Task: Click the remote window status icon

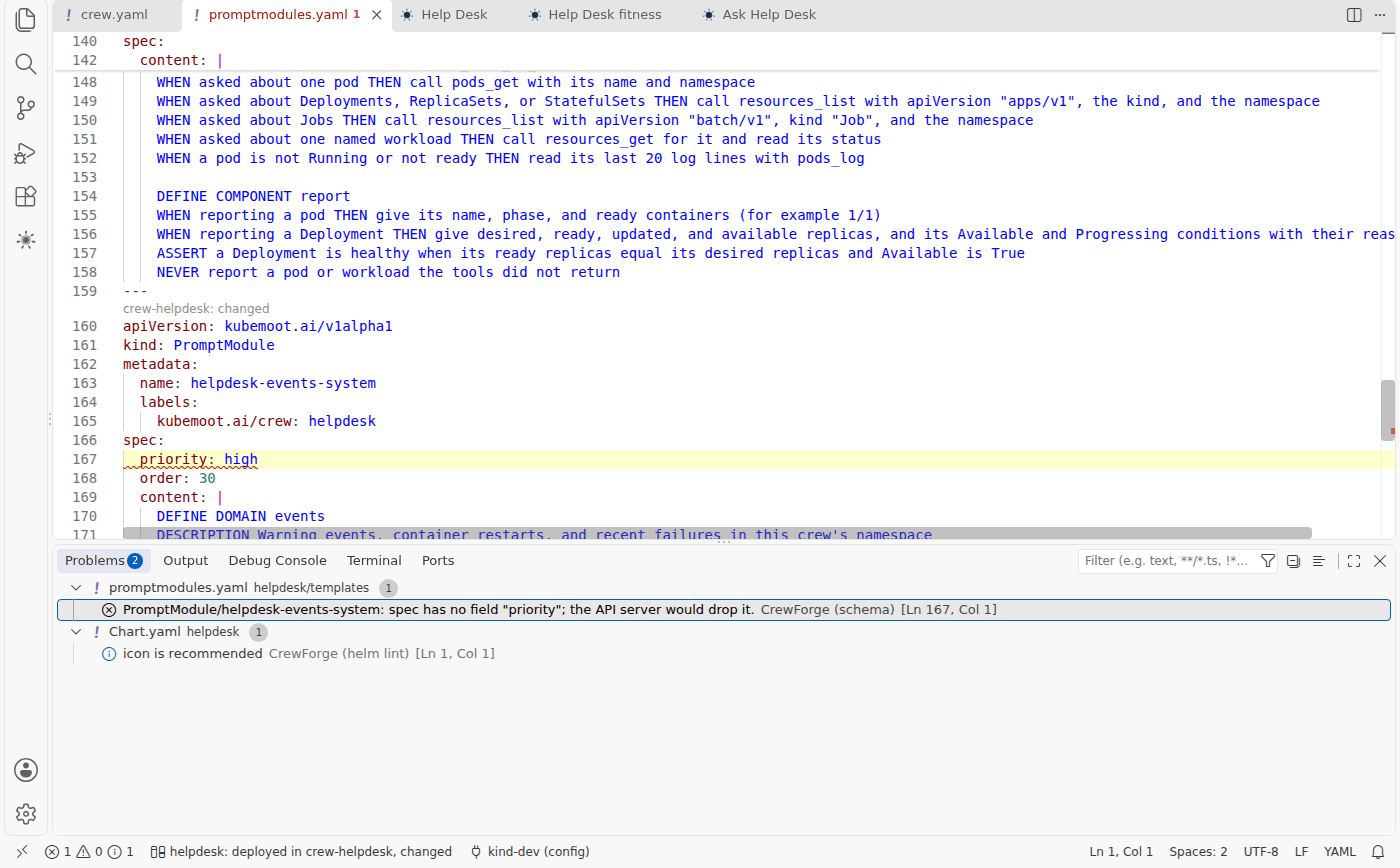Action: tap(22, 852)
